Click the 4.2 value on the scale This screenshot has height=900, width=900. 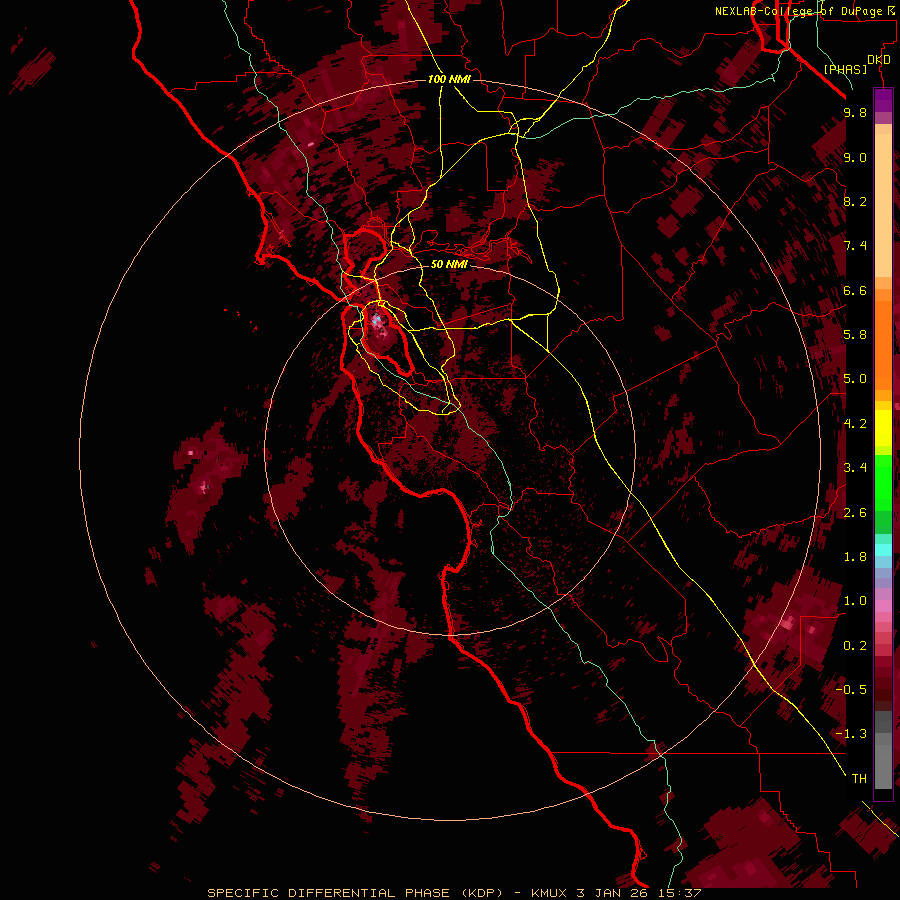pyautogui.click(x=855, y=424)
